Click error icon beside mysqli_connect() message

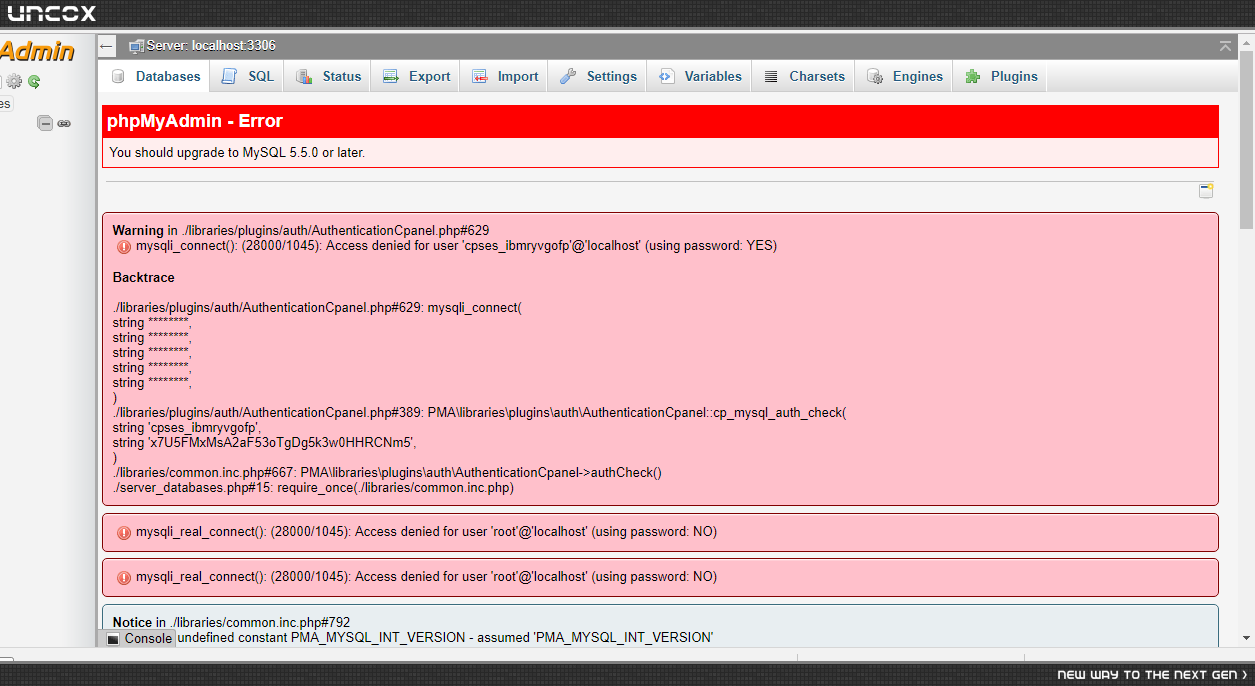click(124, 246)
